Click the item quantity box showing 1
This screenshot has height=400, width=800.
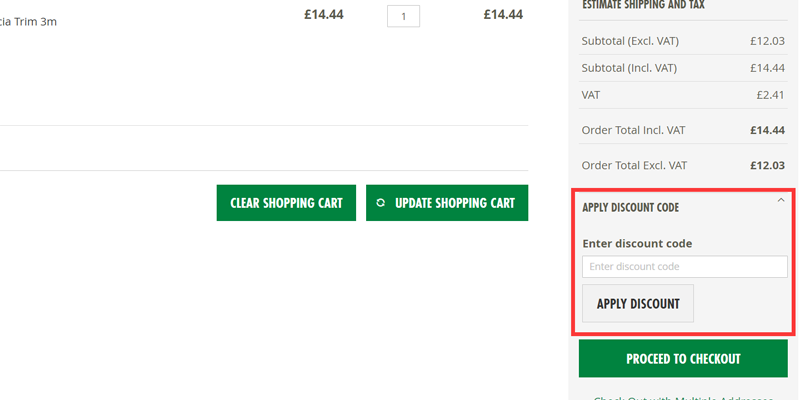click(x=404, y=16)
